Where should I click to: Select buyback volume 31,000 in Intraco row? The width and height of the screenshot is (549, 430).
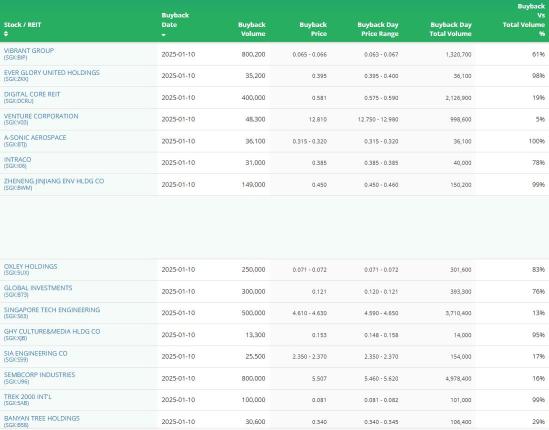point(255,163)
